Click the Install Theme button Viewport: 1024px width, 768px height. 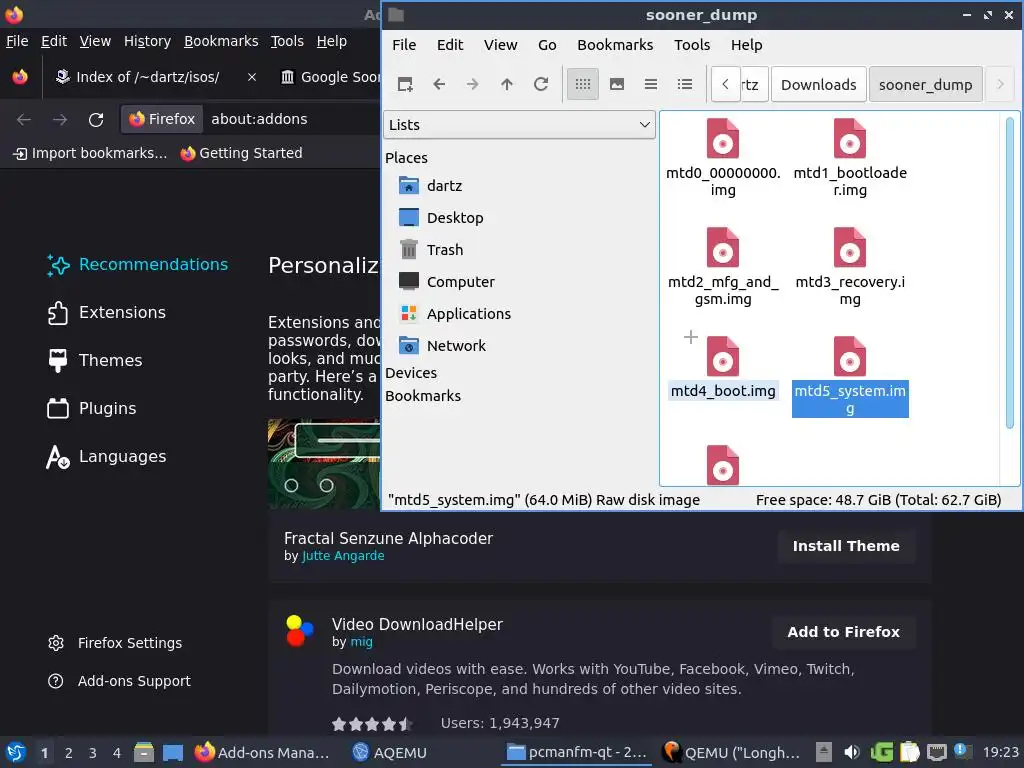click(x=846, y=546)
